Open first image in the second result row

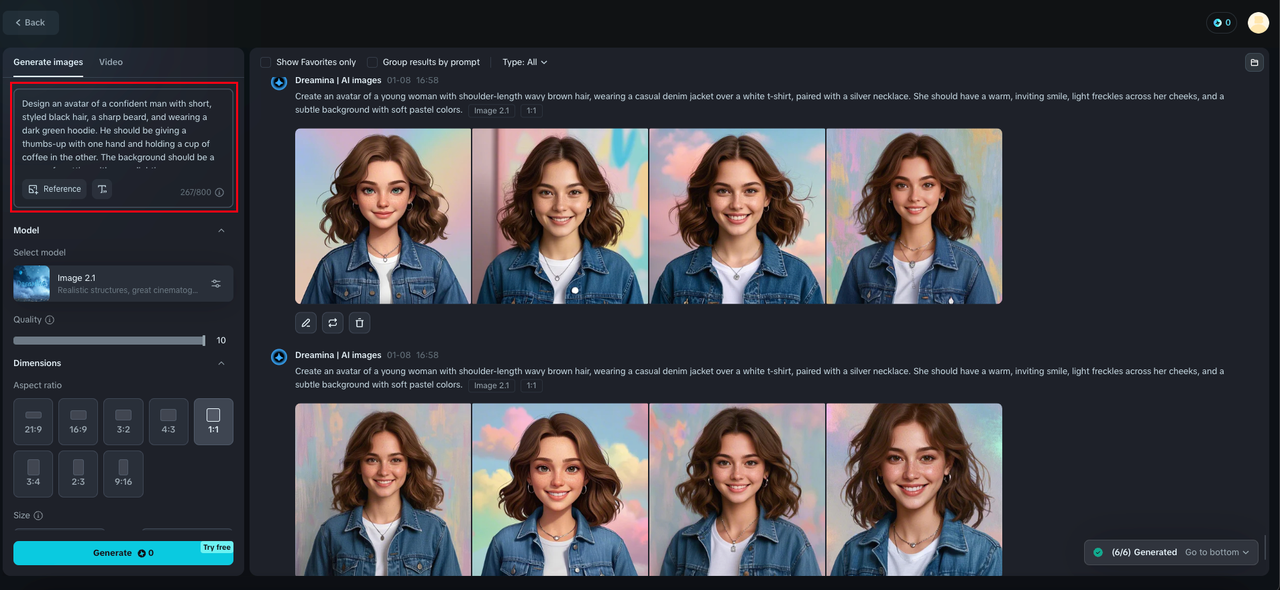pos(383,489)
